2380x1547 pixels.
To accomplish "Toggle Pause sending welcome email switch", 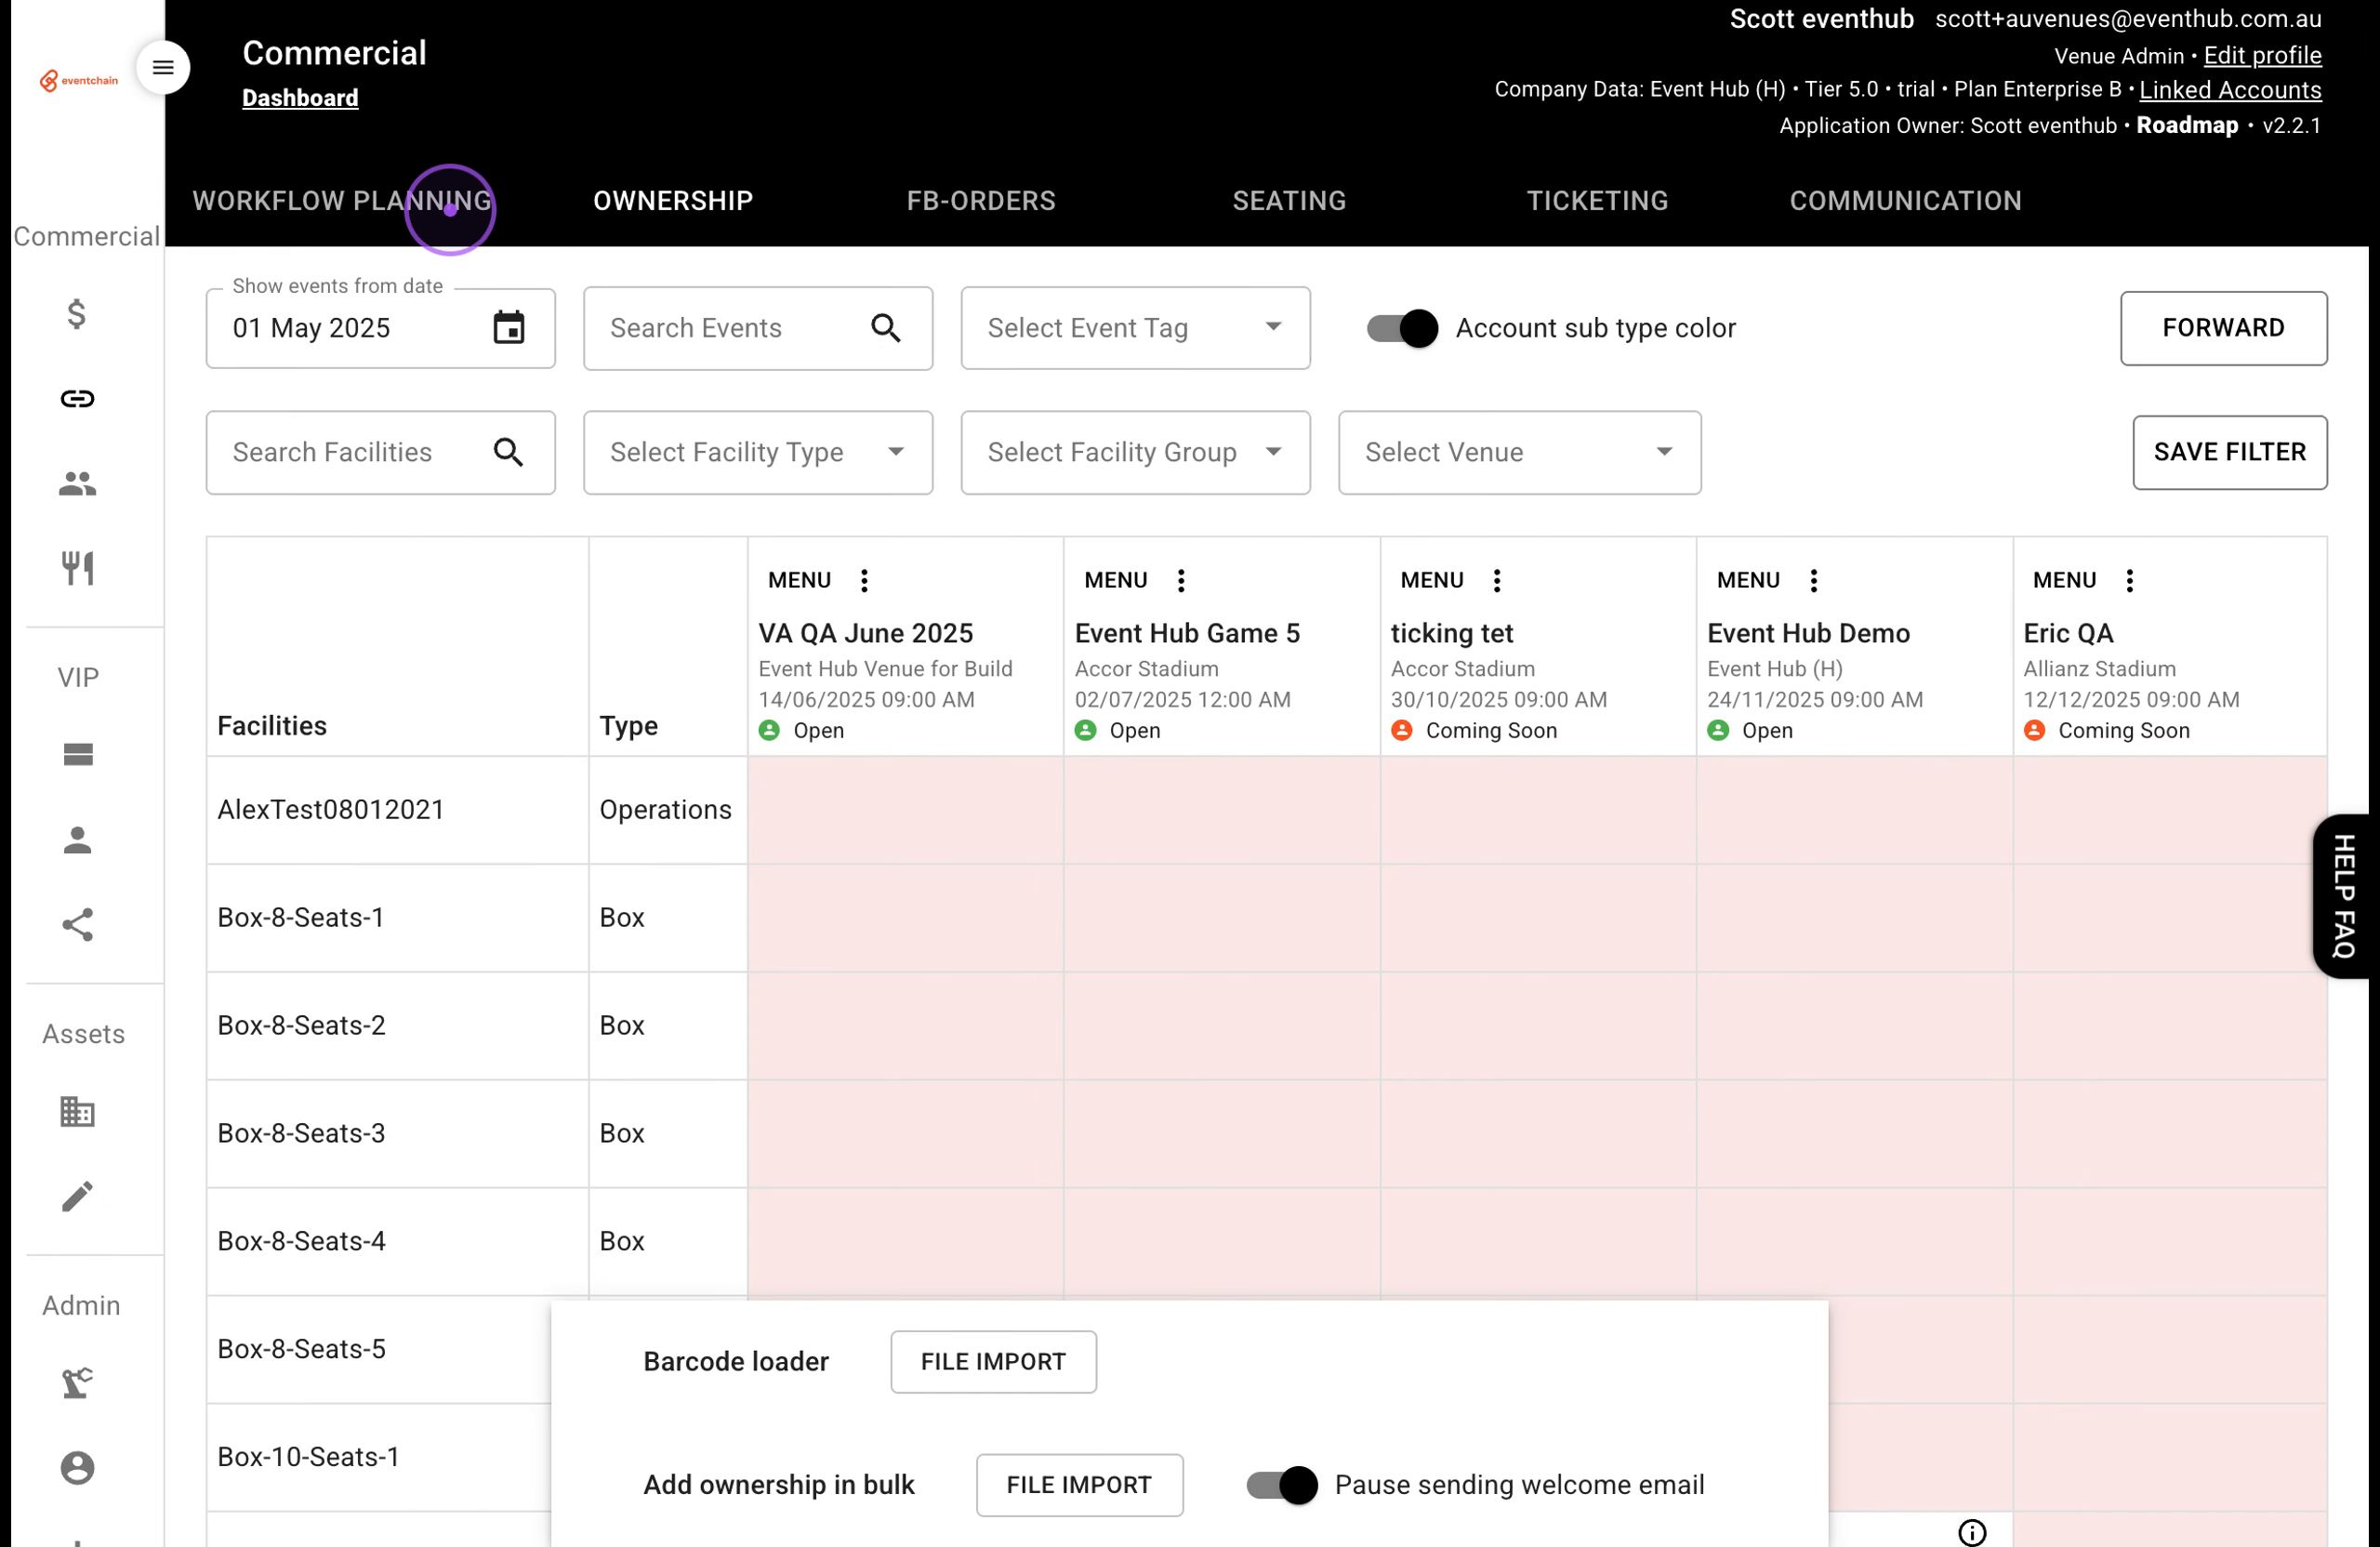I will 1282,1485.
